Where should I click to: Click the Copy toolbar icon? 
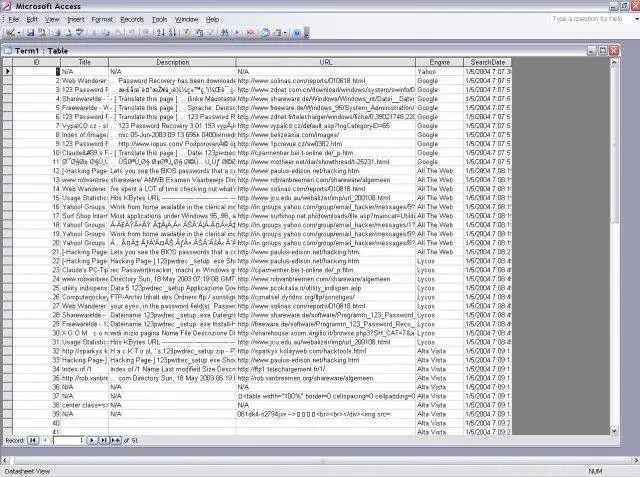(106, 33)
